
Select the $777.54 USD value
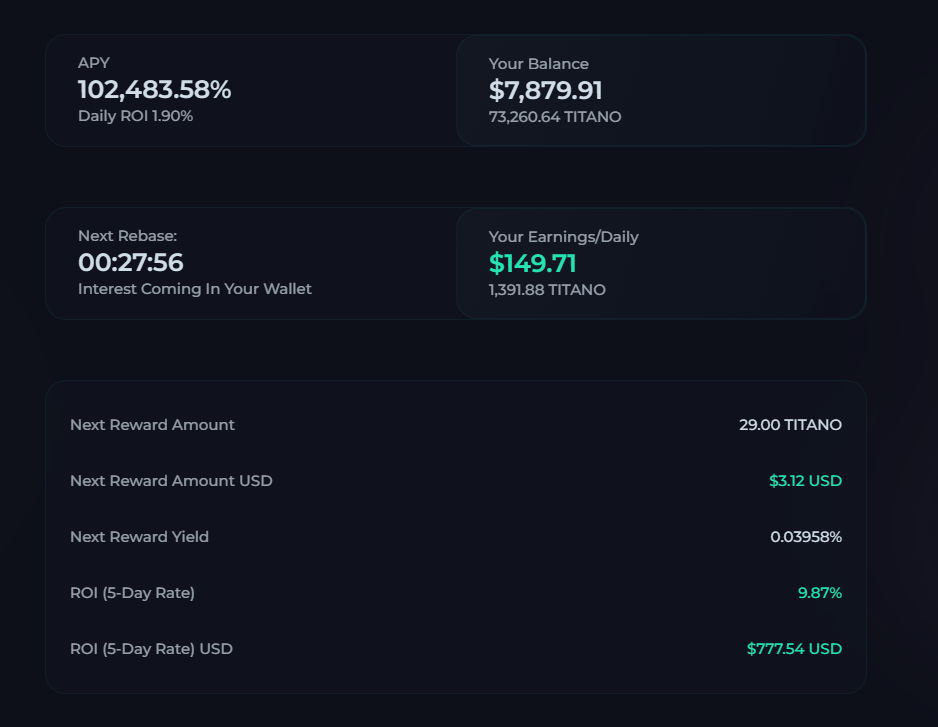point(794,649)
